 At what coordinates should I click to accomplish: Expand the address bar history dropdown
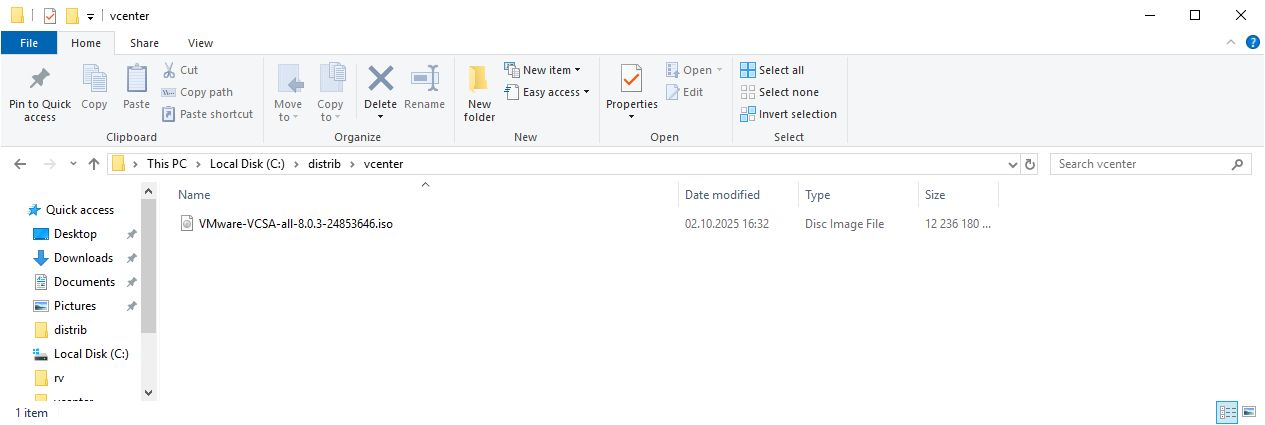[x=1012, y=164]
